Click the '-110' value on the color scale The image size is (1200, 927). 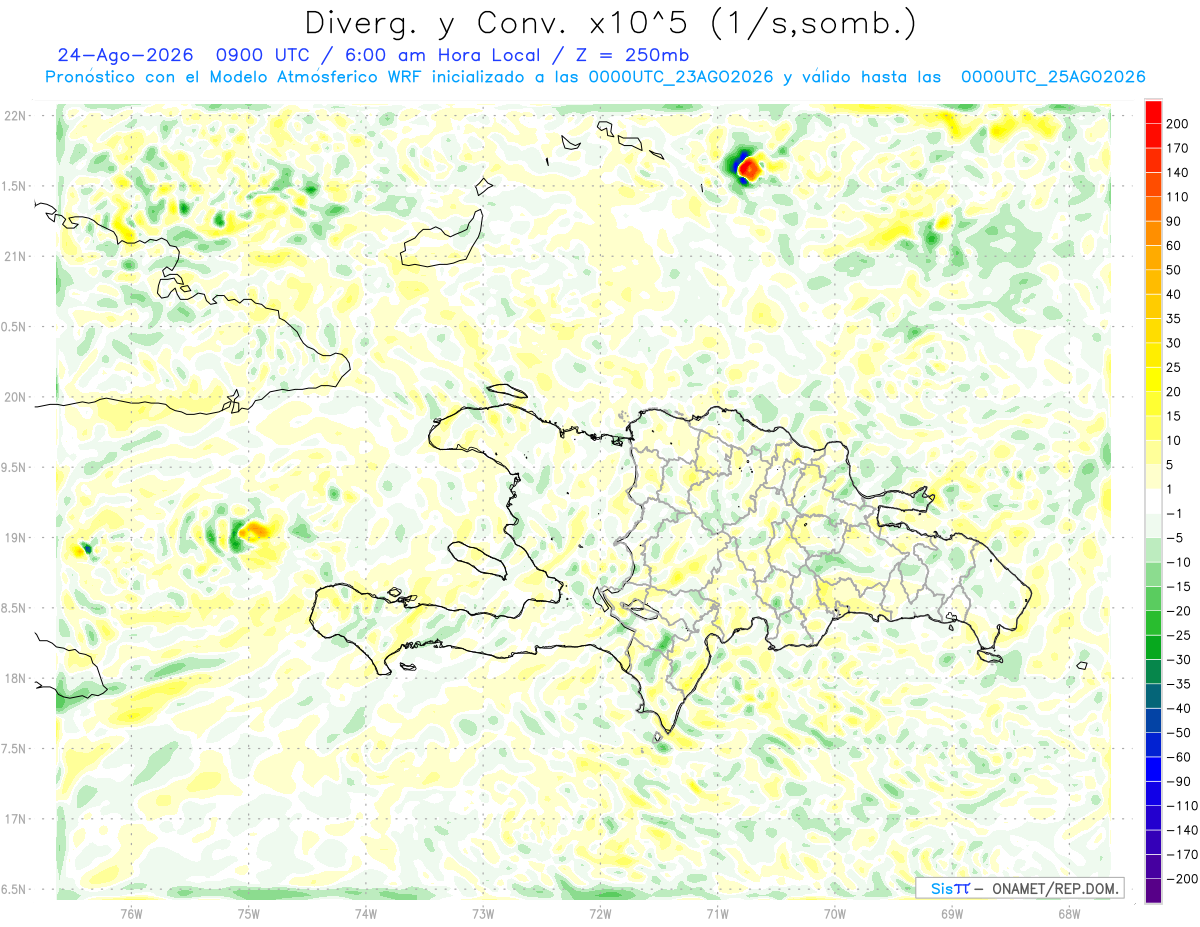[x=1180, y=806]
